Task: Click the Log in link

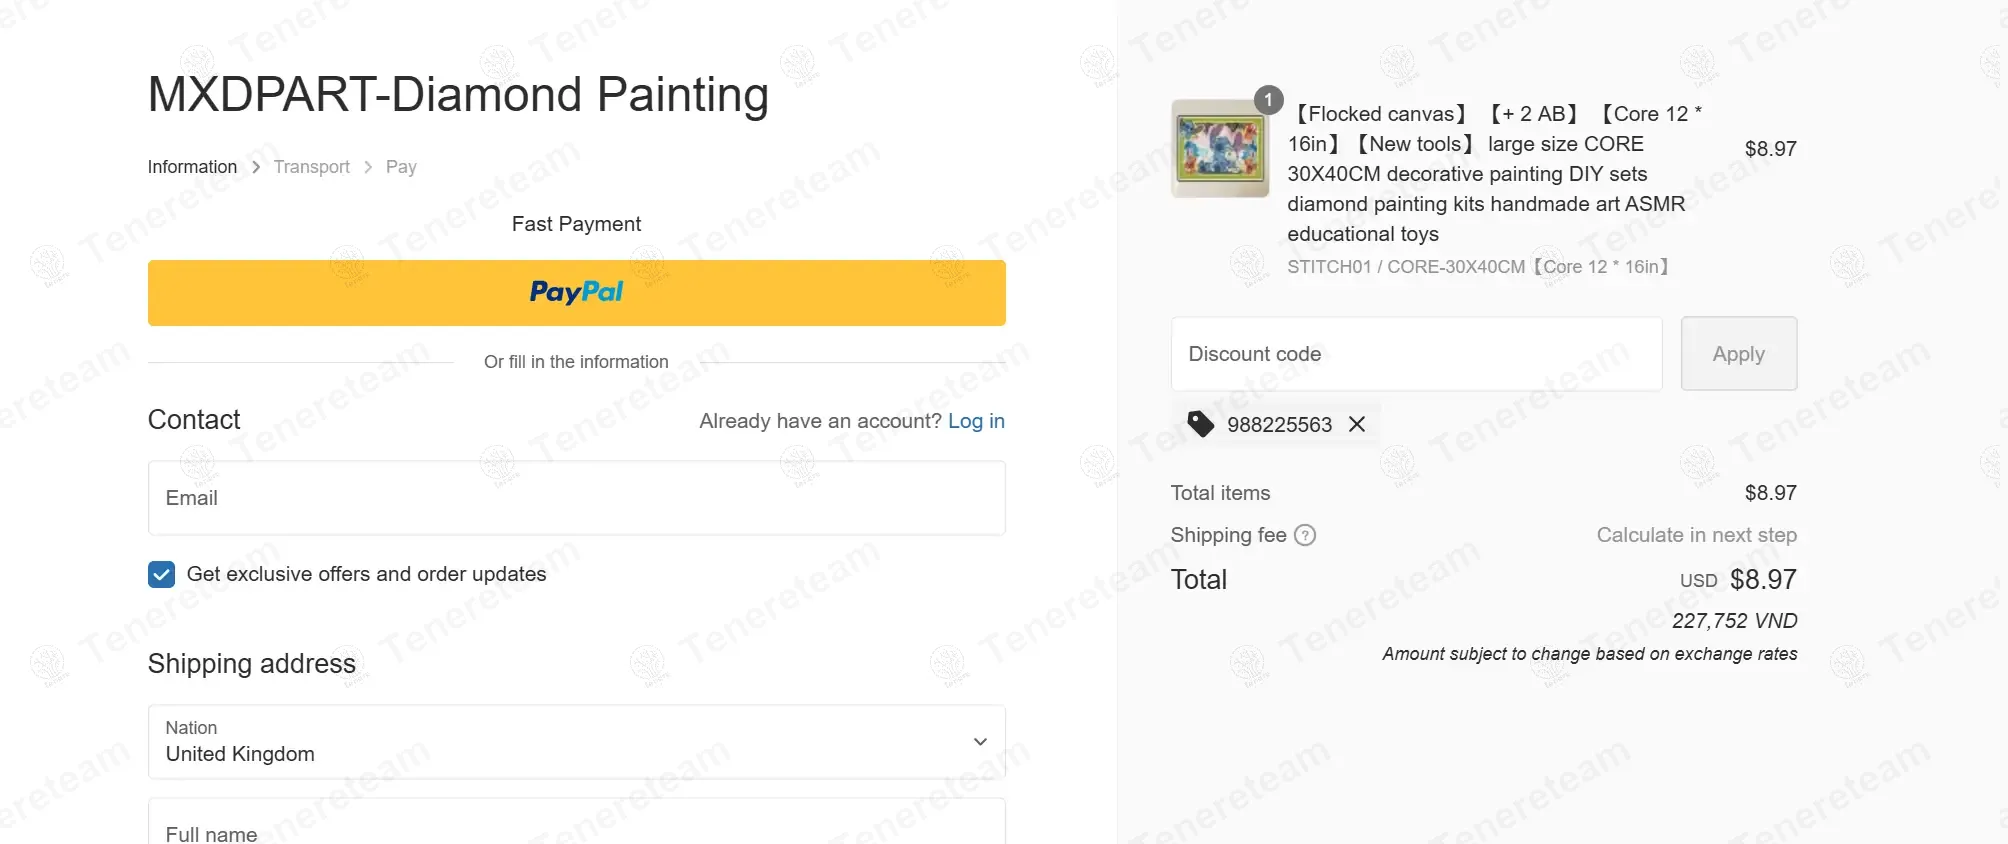Action: coord(976,421)
